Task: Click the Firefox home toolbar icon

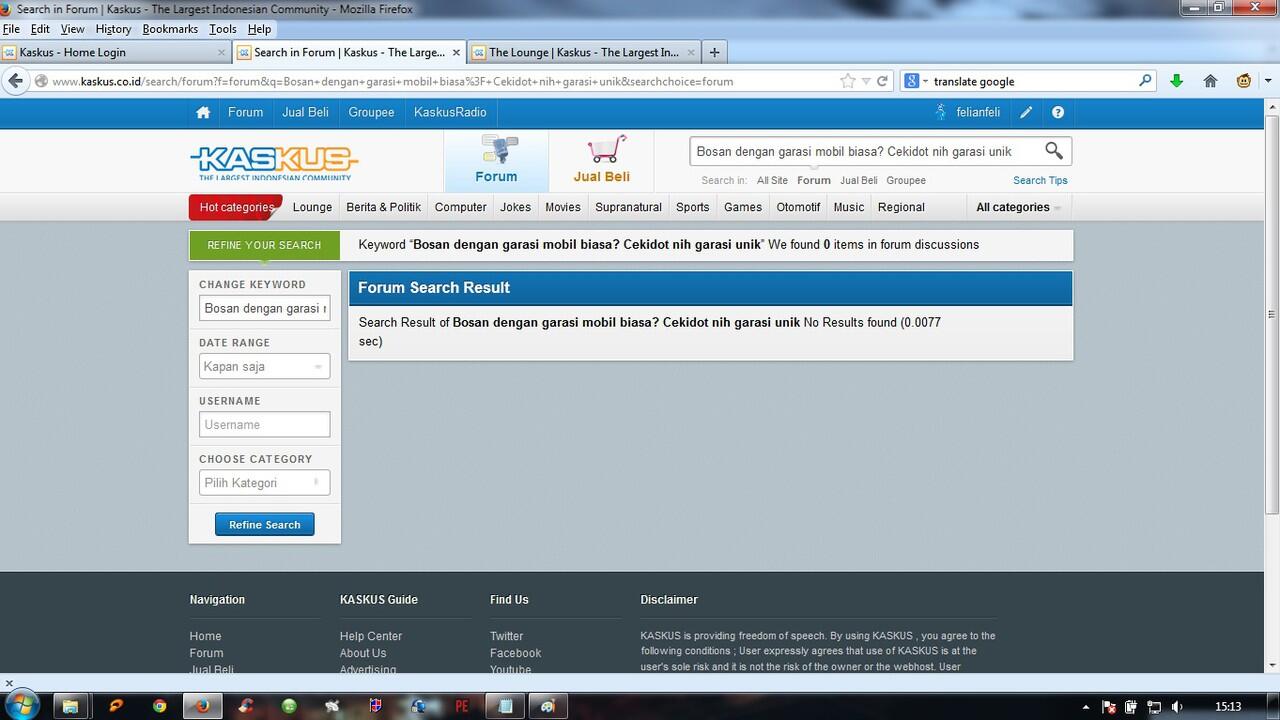Action: (x=1210, y=81)
